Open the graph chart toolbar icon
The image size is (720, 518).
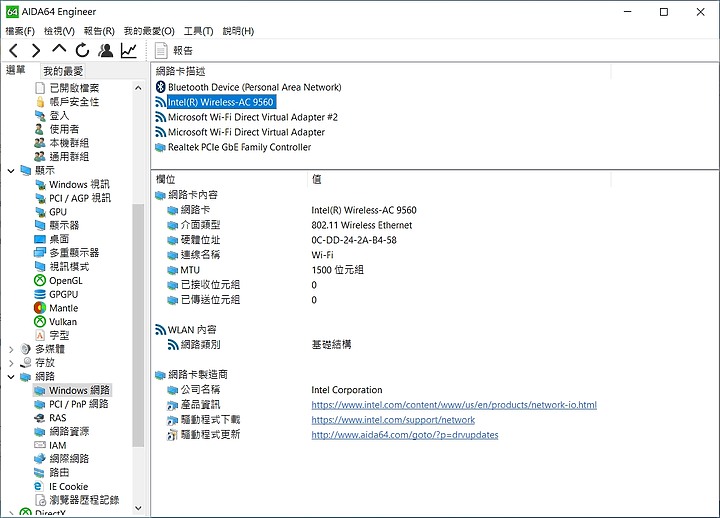point(129,50)
